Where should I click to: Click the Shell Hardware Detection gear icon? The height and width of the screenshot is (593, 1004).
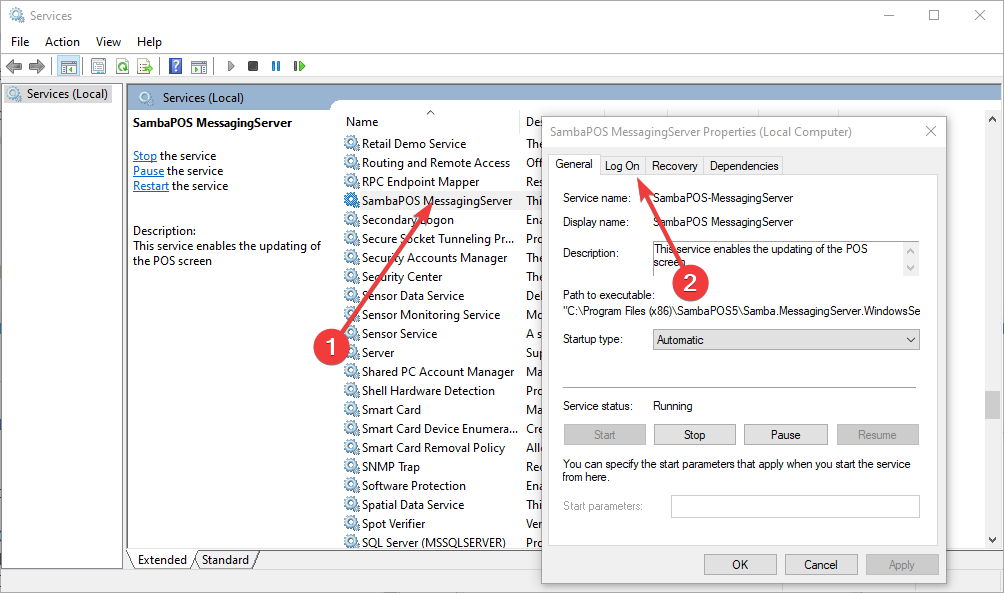352,390
